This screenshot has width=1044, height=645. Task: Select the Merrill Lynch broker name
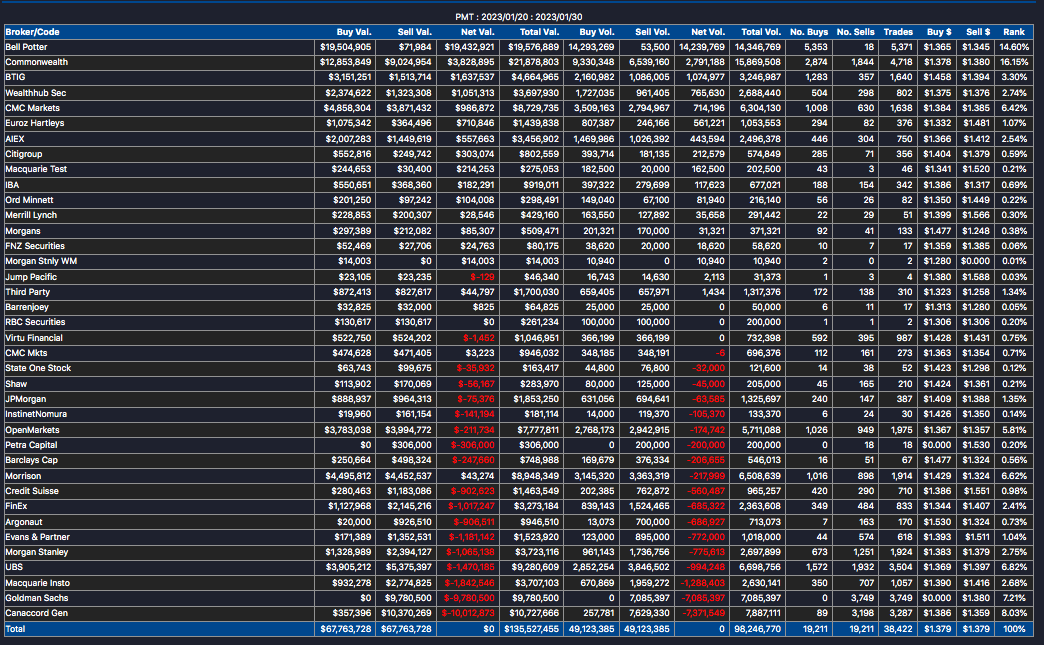(x=31, y=215)
